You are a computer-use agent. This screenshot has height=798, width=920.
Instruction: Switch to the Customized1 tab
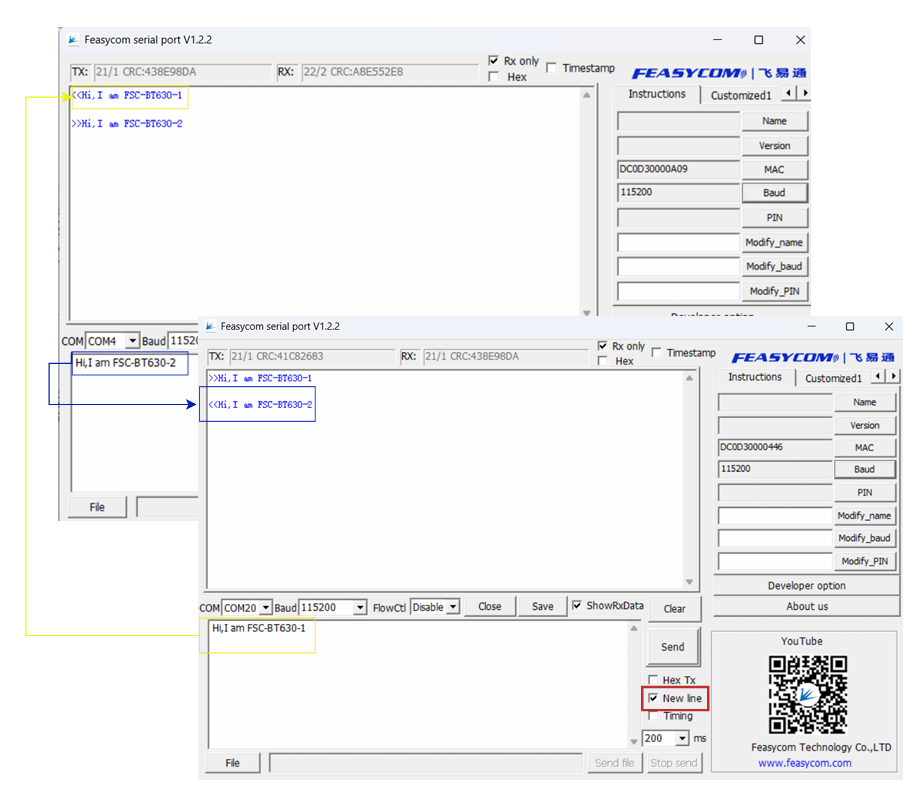[834, 377]
